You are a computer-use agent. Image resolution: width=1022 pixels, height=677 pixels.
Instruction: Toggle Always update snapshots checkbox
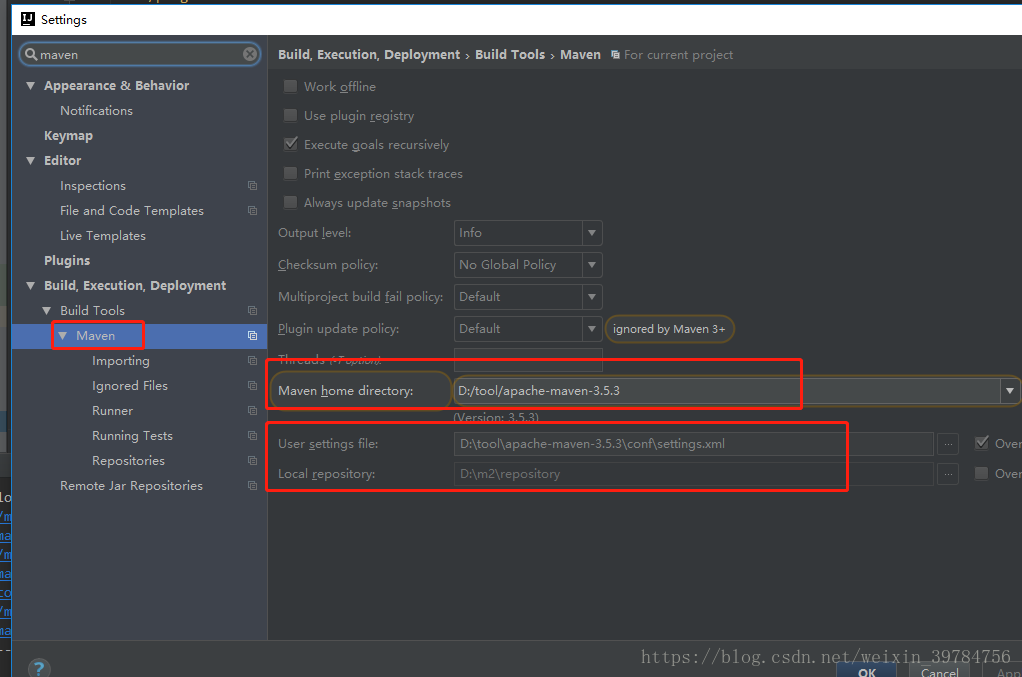point(291,202)
